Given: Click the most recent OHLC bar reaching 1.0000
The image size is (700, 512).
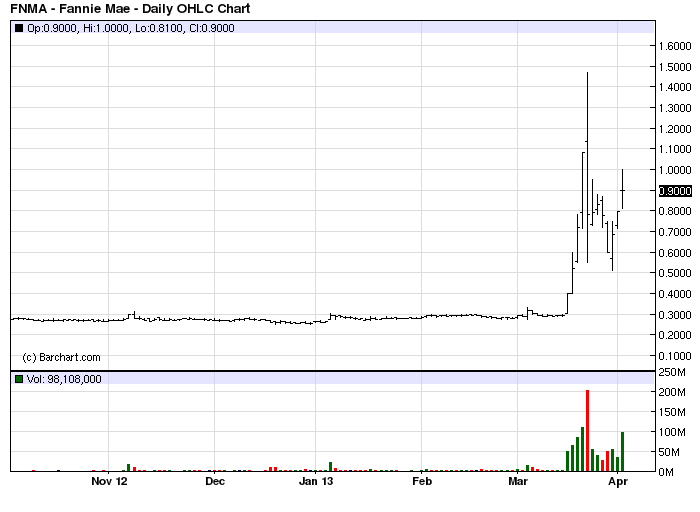Looking at the screenshot, I should [622, 189].
